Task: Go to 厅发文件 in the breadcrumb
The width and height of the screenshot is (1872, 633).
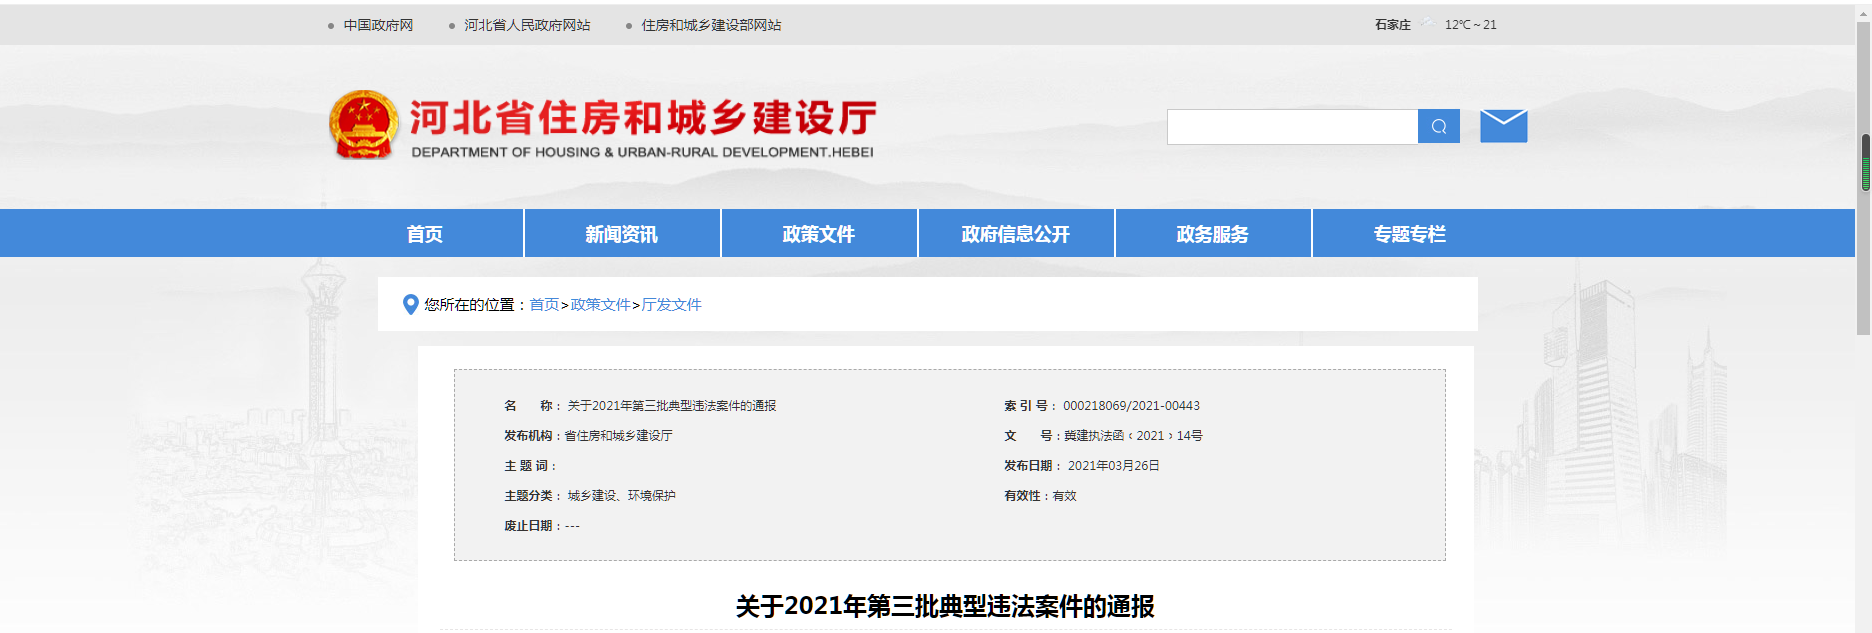Action: [x=671, y=304]
